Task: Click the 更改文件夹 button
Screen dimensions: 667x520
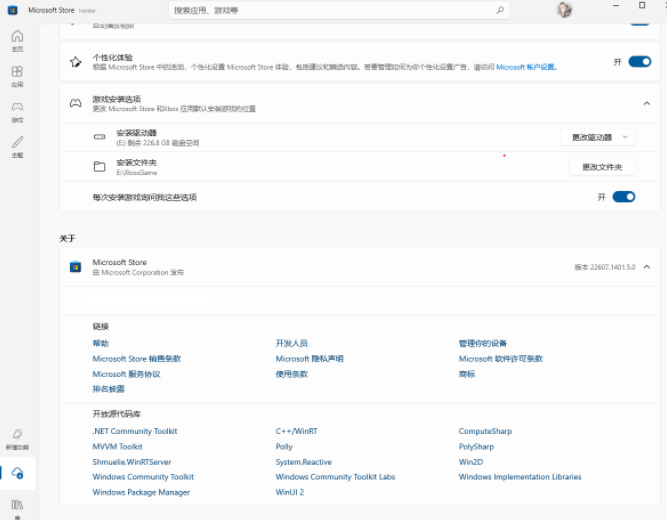Action: (x=602, y=167)
